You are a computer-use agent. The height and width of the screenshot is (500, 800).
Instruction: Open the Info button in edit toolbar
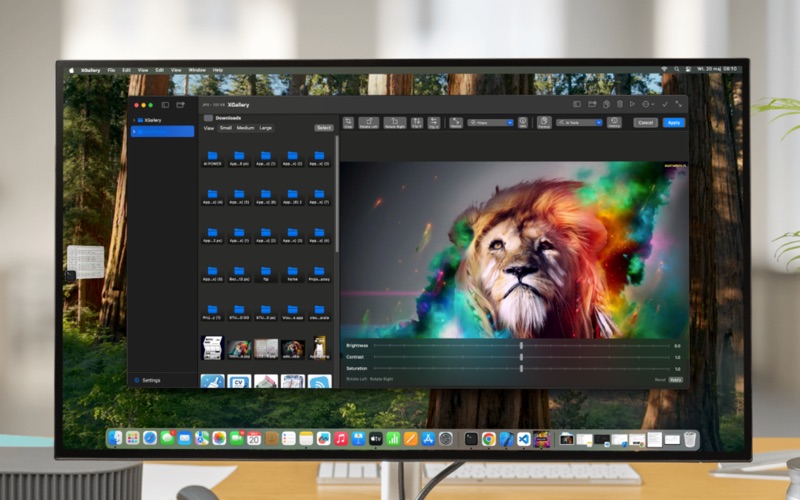522,122
